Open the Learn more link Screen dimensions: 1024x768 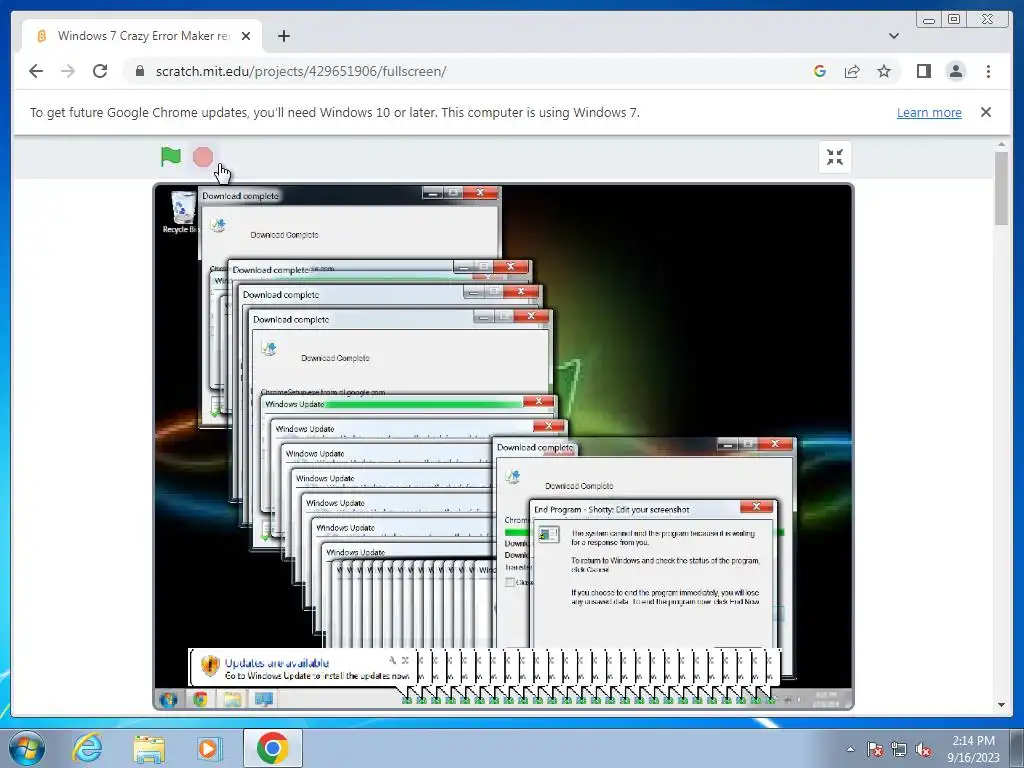[929, 112]
